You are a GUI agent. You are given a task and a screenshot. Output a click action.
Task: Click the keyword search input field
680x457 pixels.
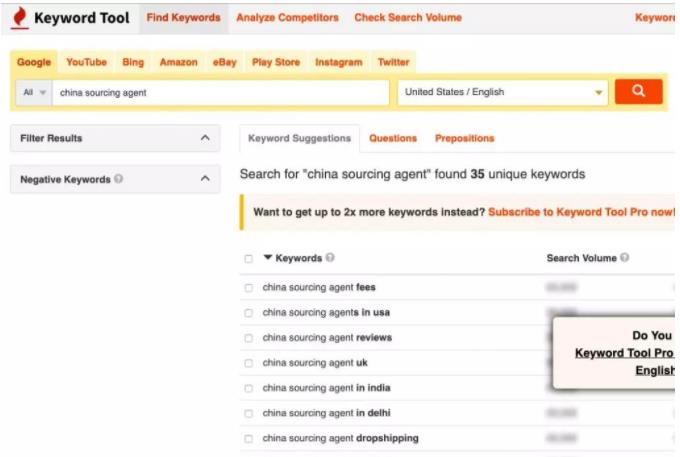point(220,92)
